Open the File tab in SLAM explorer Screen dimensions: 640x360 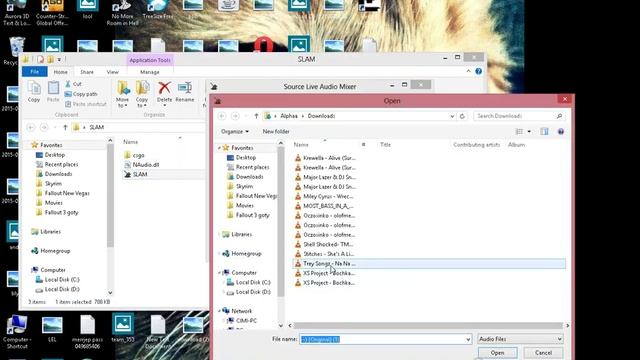[35, 71]
